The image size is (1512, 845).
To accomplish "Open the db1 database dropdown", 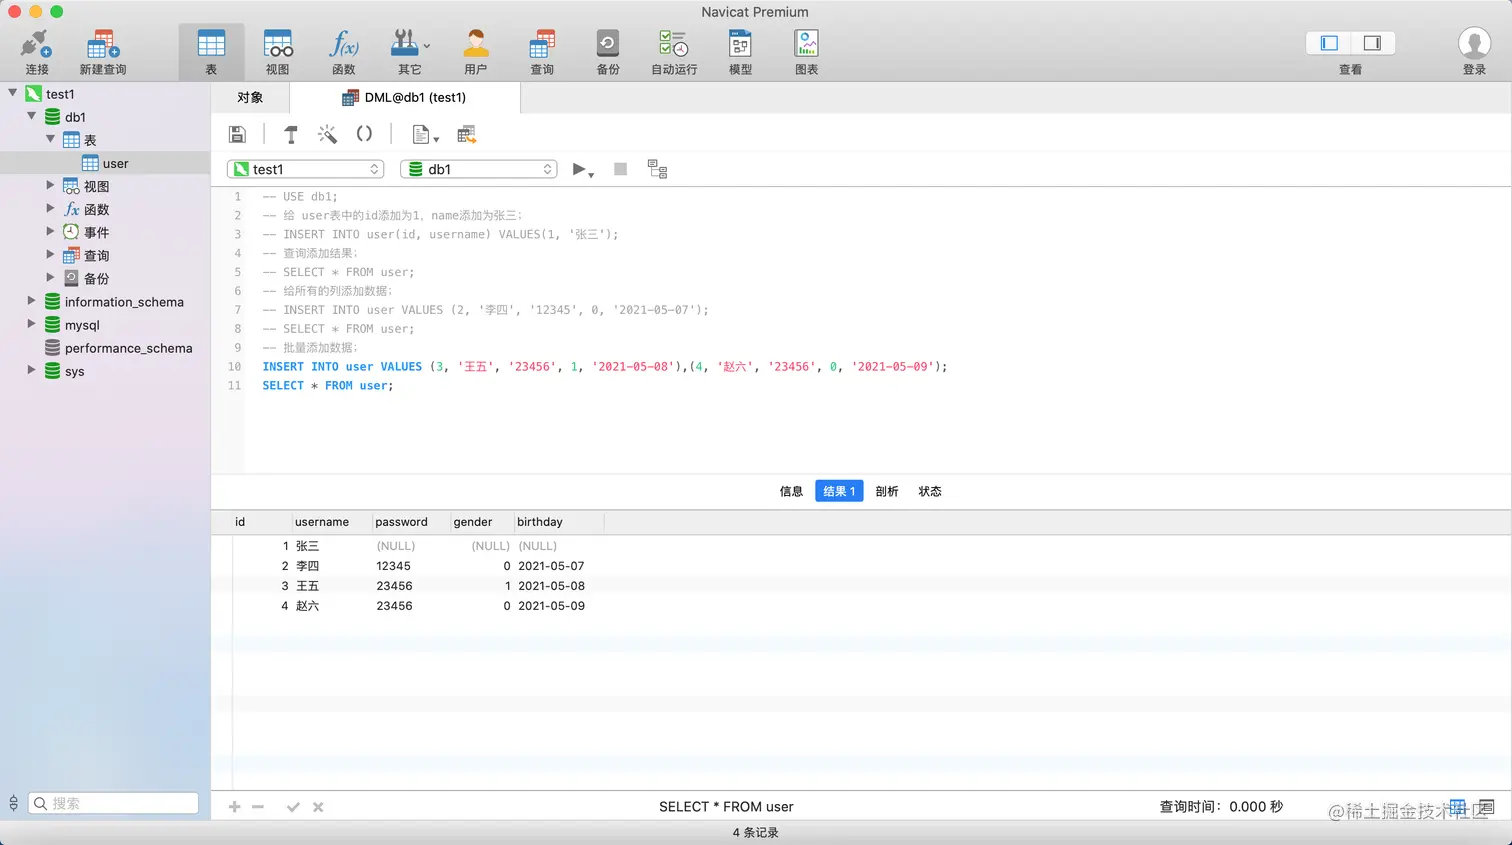I will pyautogui.click(x=479, y=169).
